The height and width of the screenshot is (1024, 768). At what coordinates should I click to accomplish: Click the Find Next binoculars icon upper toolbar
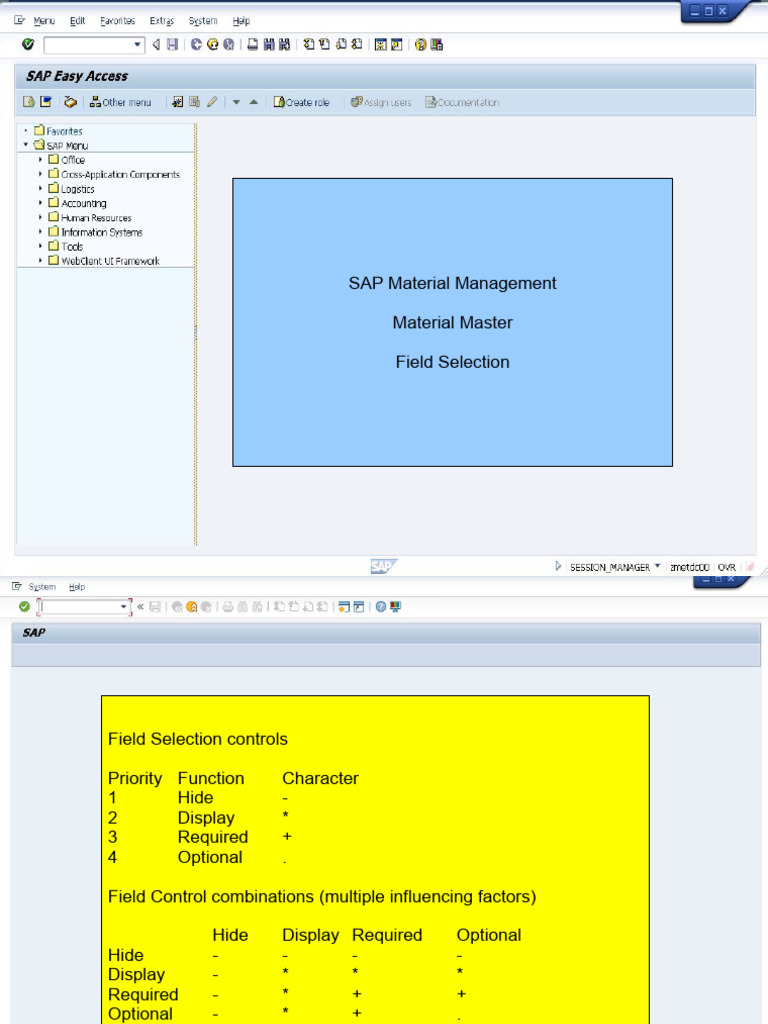(285, 44)
